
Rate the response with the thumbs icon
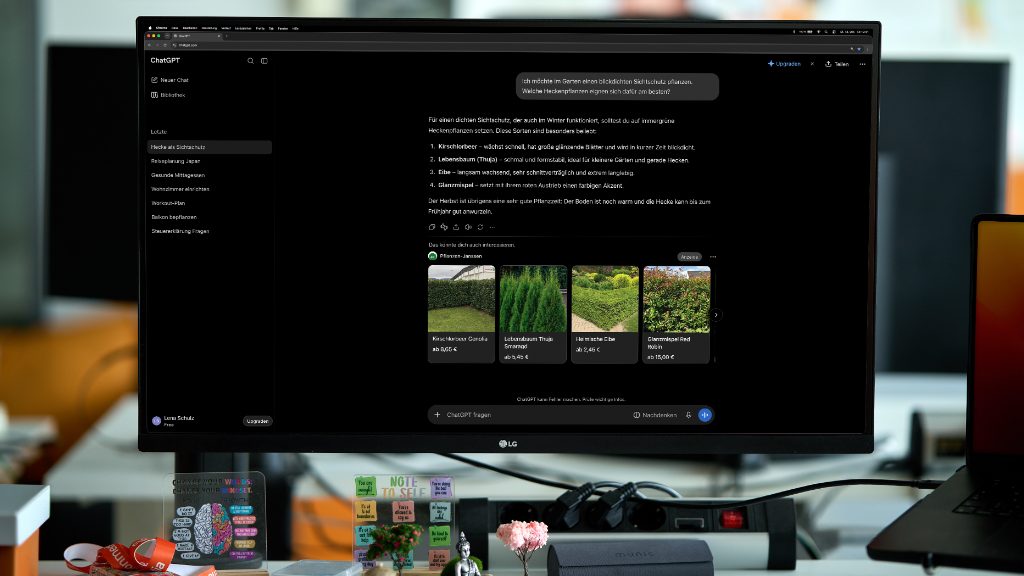point(444,227)
